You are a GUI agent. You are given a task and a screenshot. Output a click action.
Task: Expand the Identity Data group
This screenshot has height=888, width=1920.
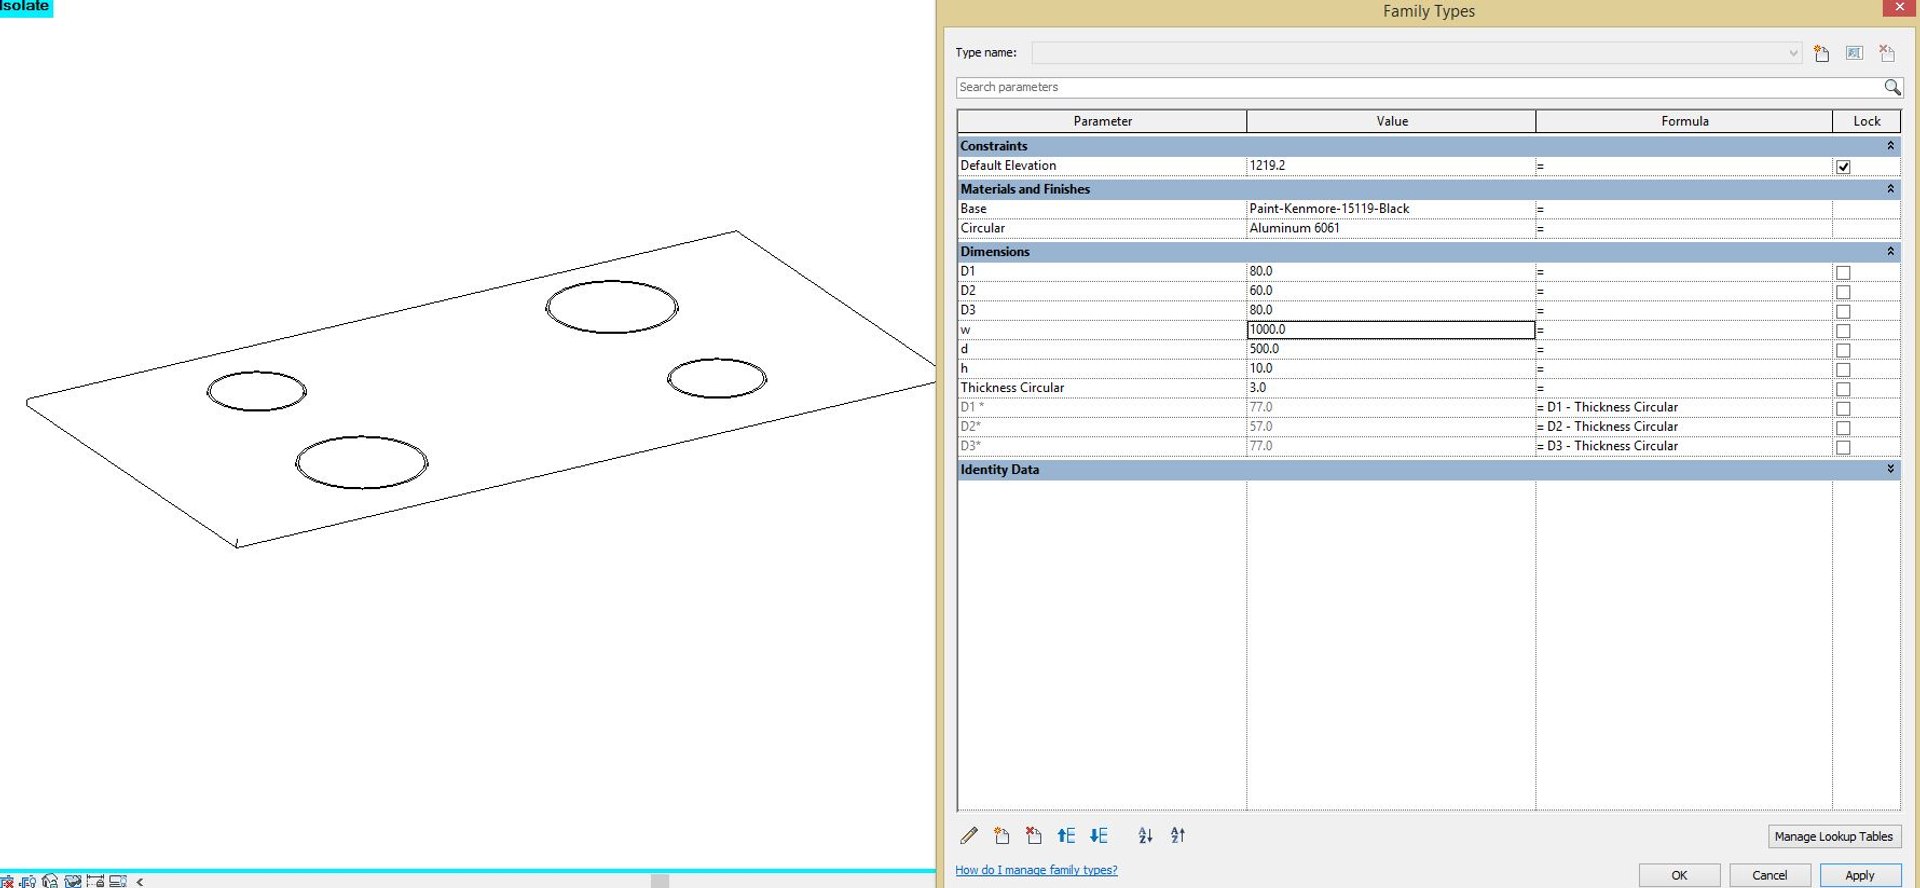(x=1890, y=469)
